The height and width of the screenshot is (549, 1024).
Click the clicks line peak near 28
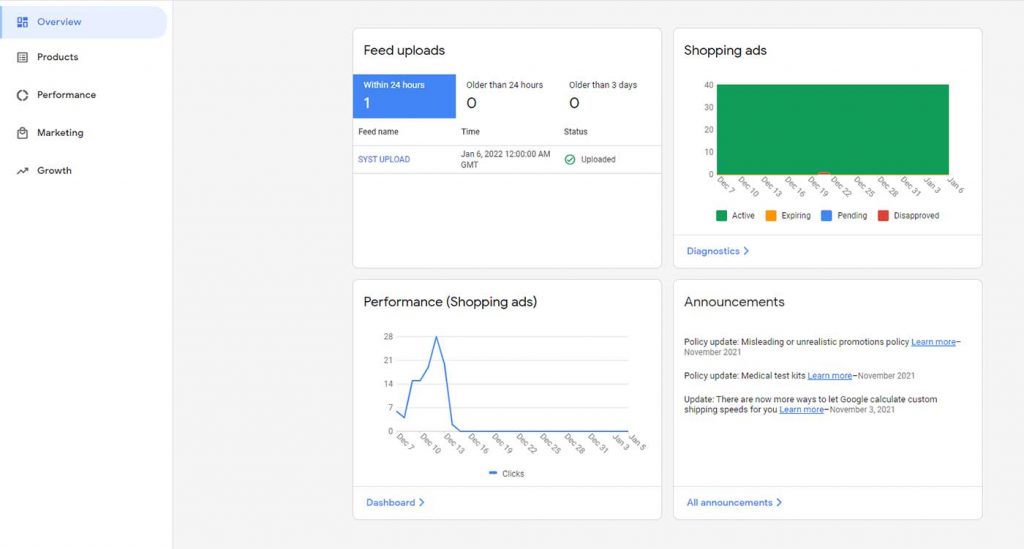pyautogui.click(x=436, y=337)
